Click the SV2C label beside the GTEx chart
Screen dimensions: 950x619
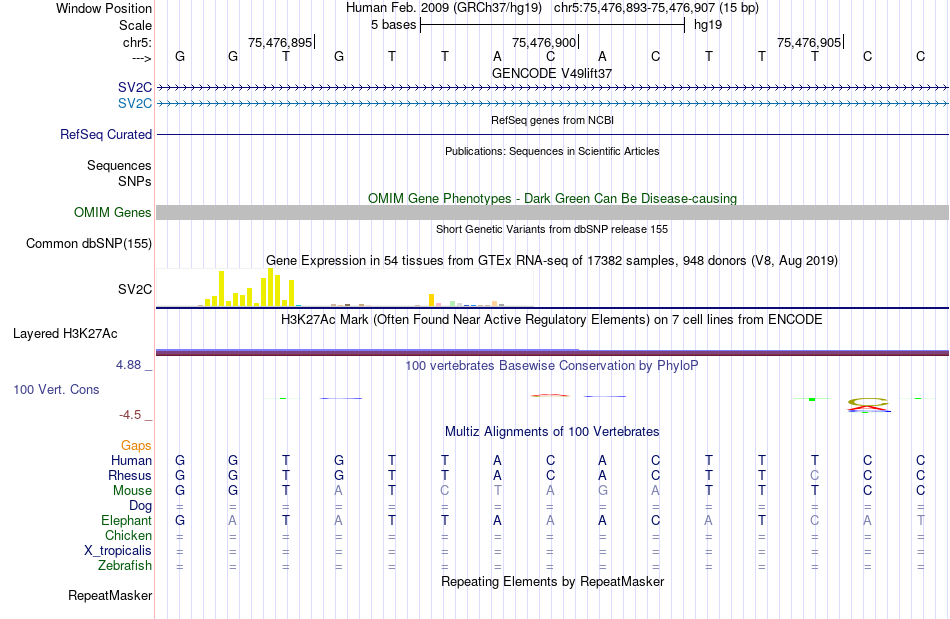[135, 290]
